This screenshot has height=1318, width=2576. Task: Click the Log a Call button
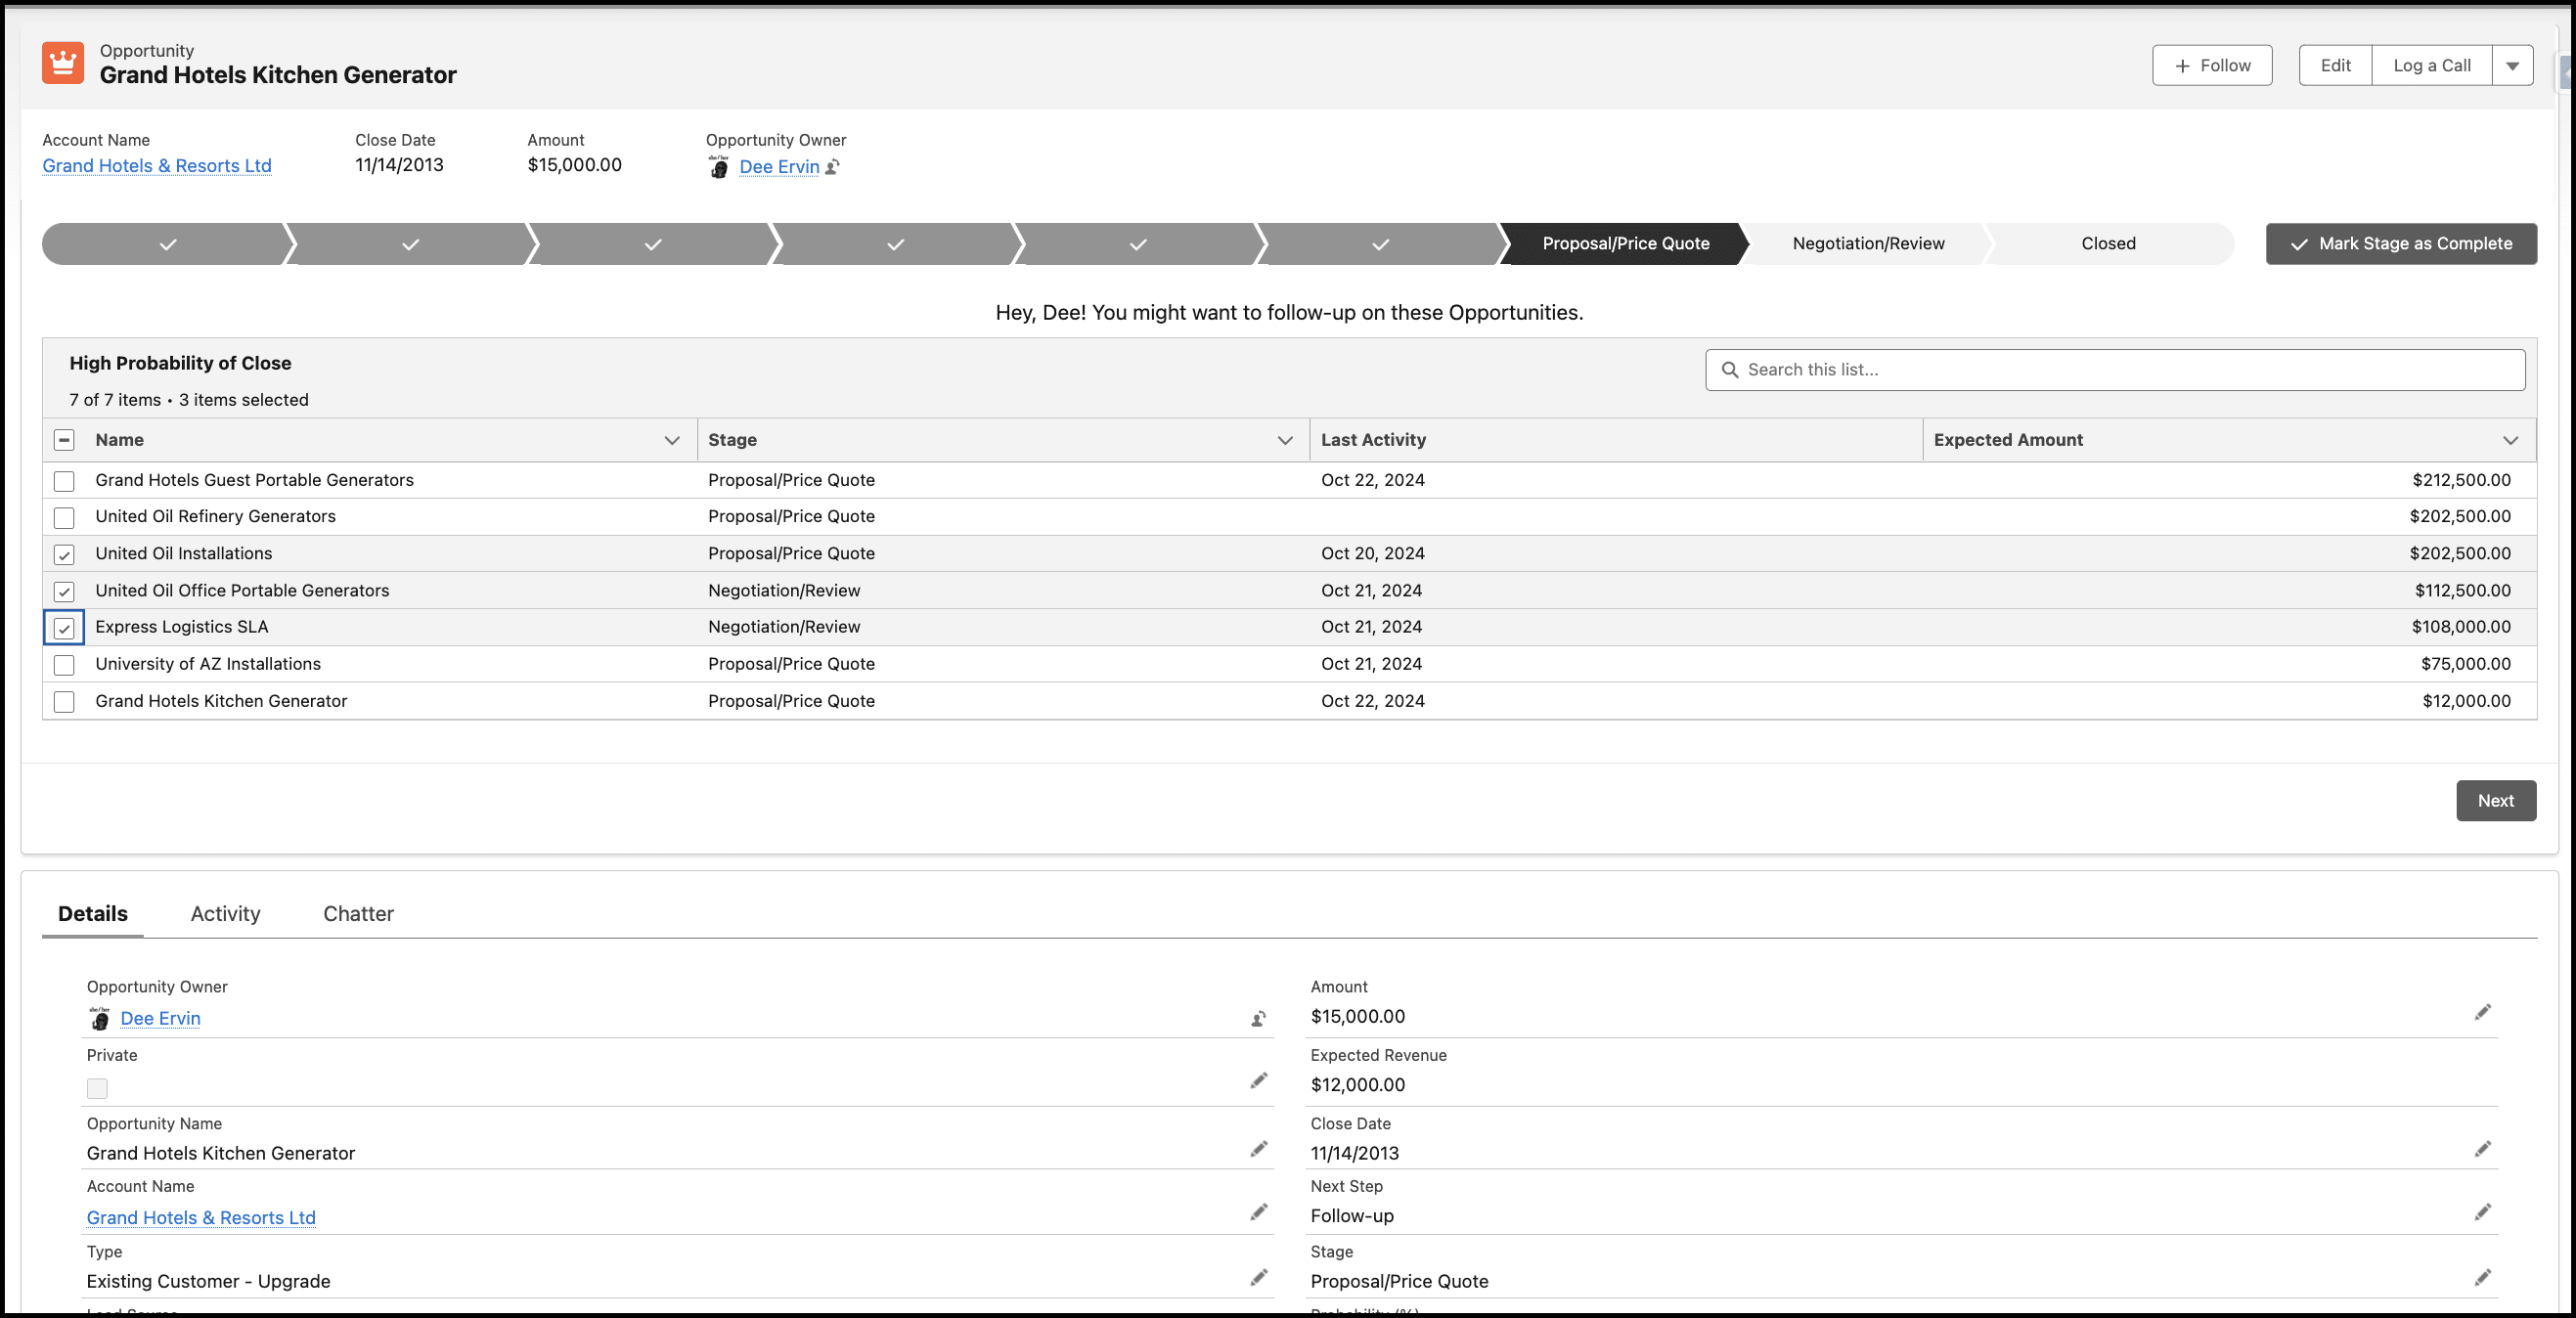click(x=2431, y=65)
